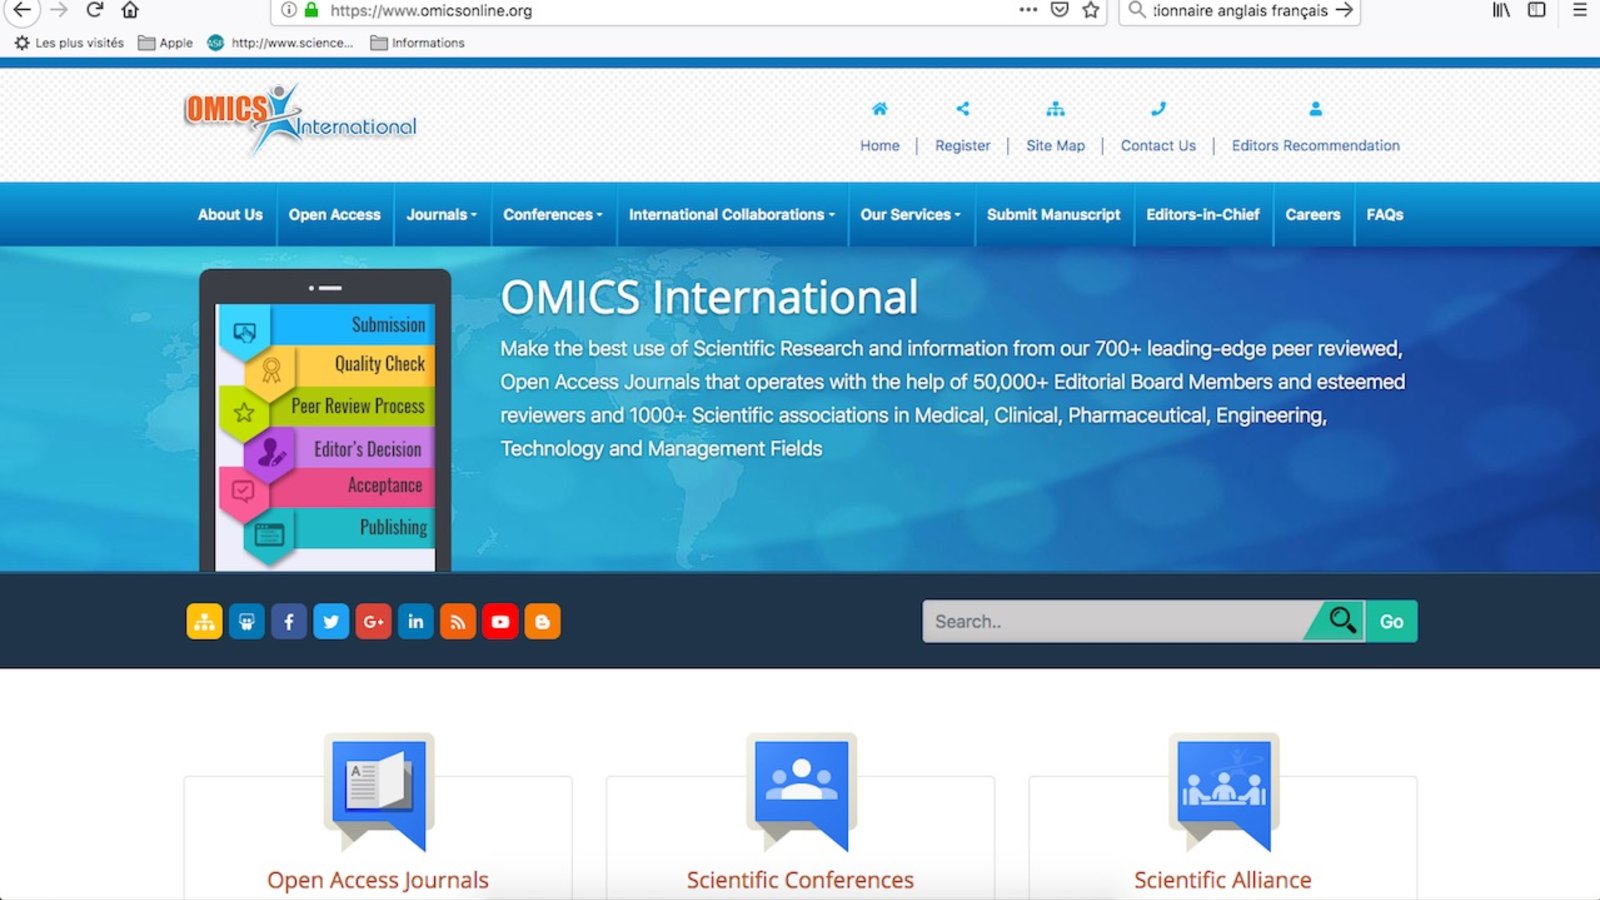
Task: Expand the Our Services dropdown
Action: [x=911, y=215]
